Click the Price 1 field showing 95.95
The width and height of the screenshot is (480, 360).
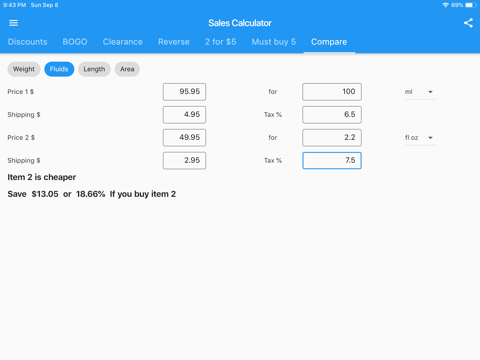184,92
